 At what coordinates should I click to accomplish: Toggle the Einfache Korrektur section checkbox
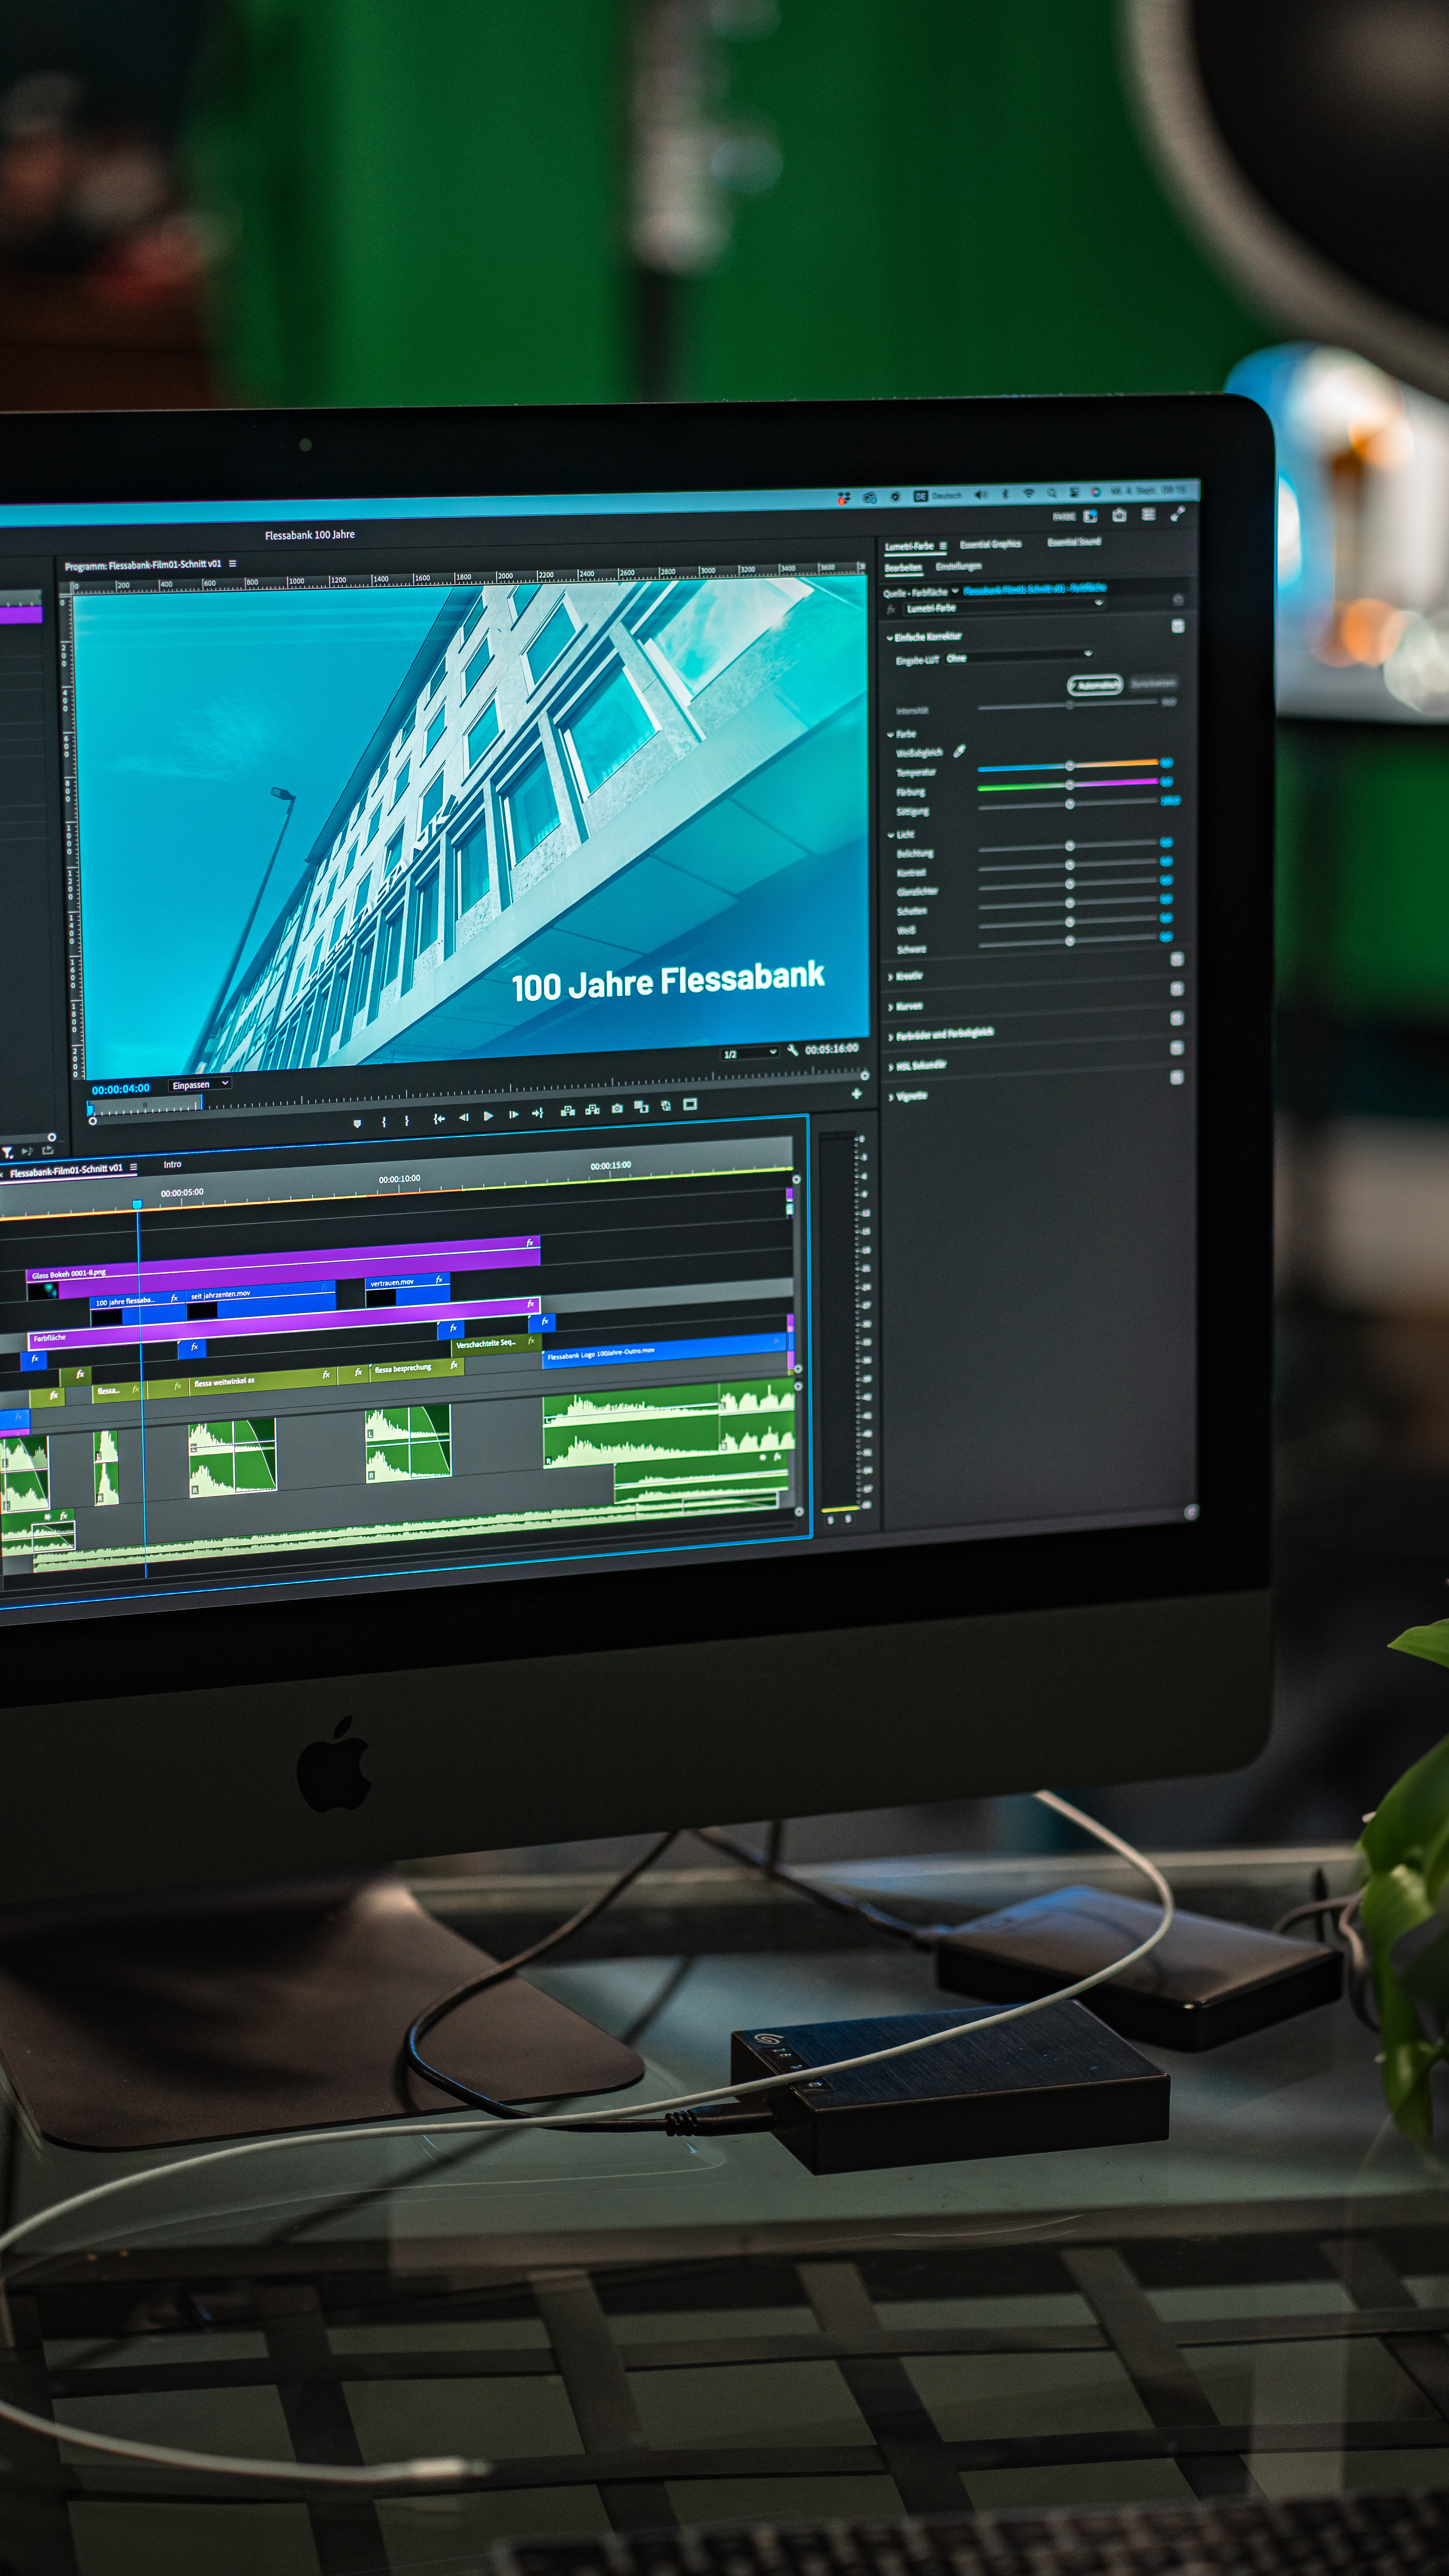[1177, 626]
